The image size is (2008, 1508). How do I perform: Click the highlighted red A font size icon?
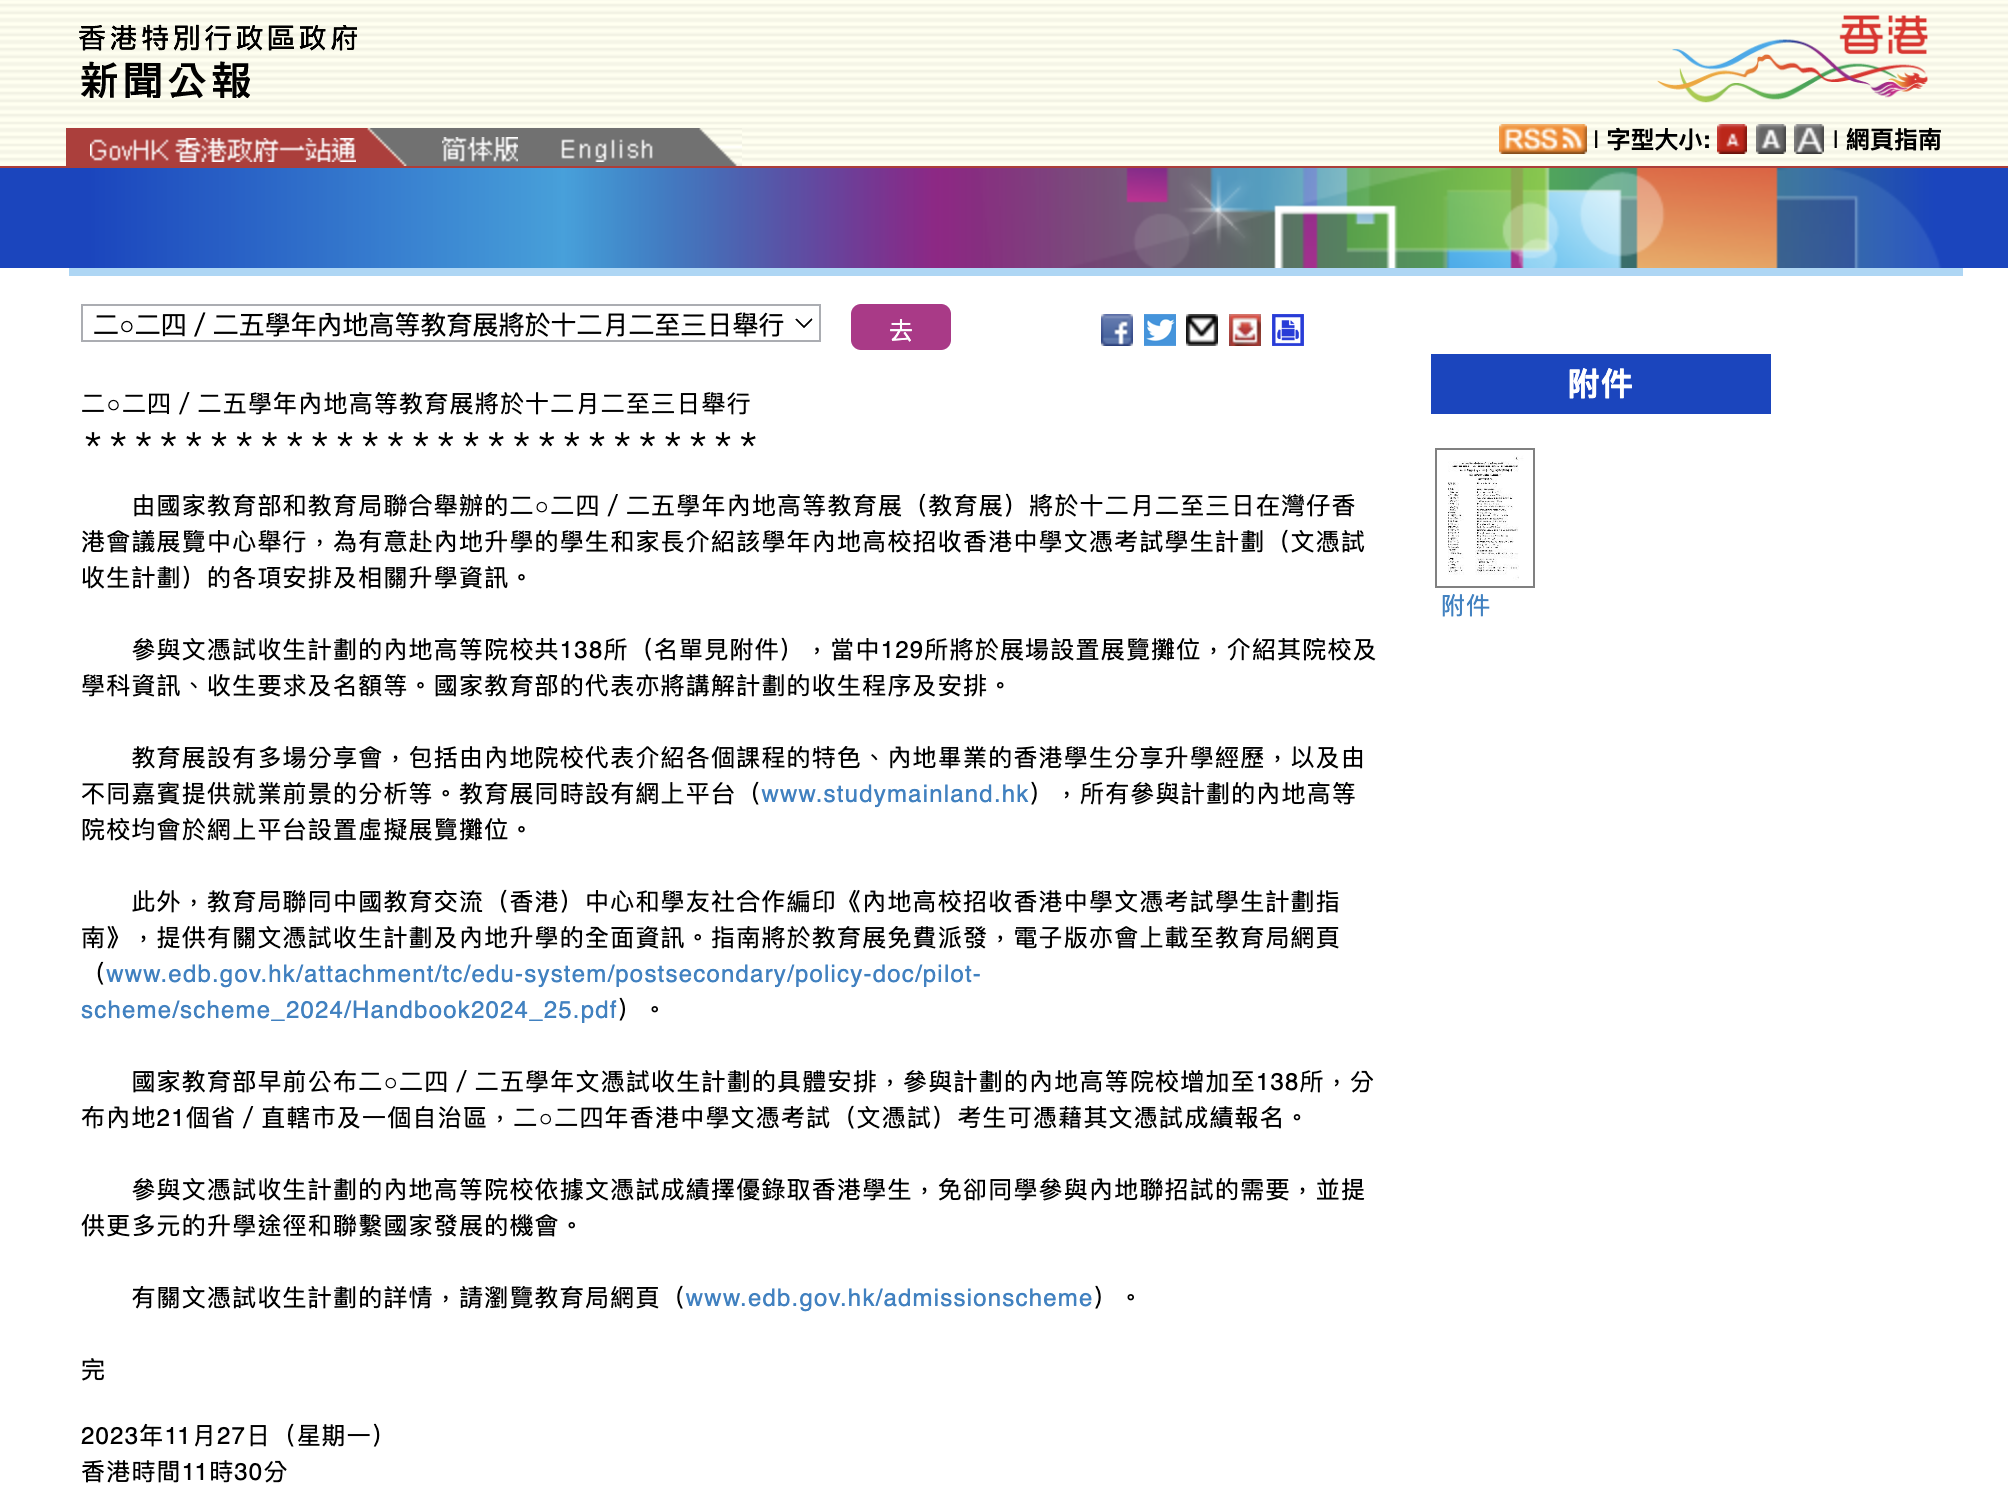pos(1731,139)
